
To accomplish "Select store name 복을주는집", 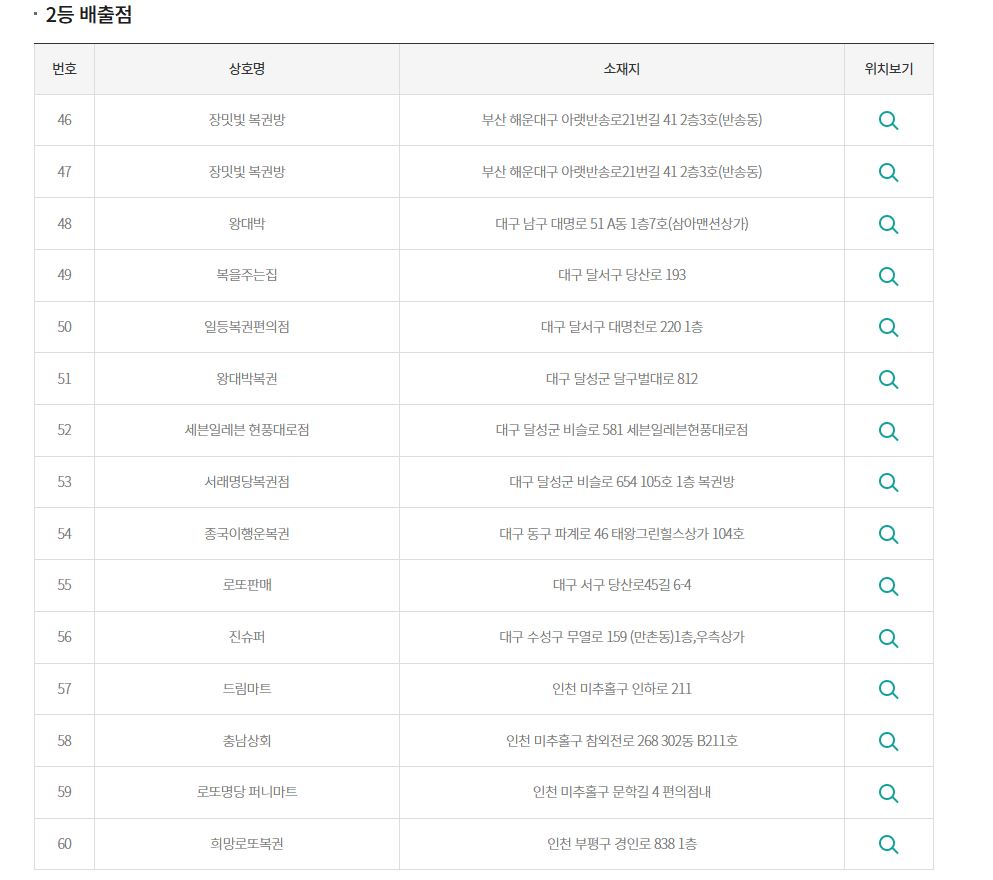I will 247,275.
